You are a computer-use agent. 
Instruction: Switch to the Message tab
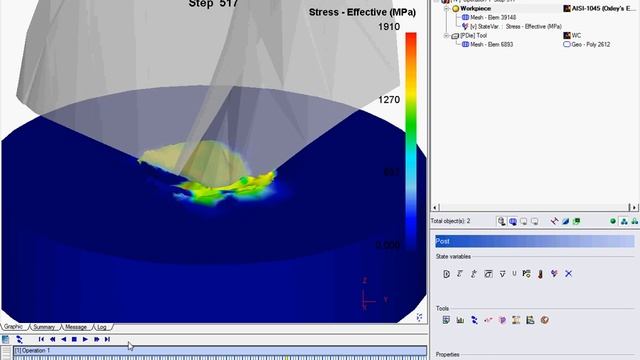coord(76,327)
